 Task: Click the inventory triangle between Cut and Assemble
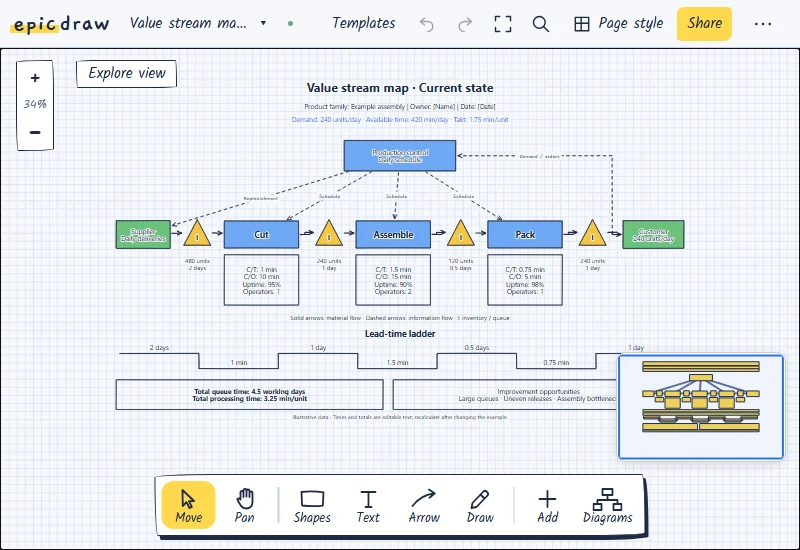point(329,235)
